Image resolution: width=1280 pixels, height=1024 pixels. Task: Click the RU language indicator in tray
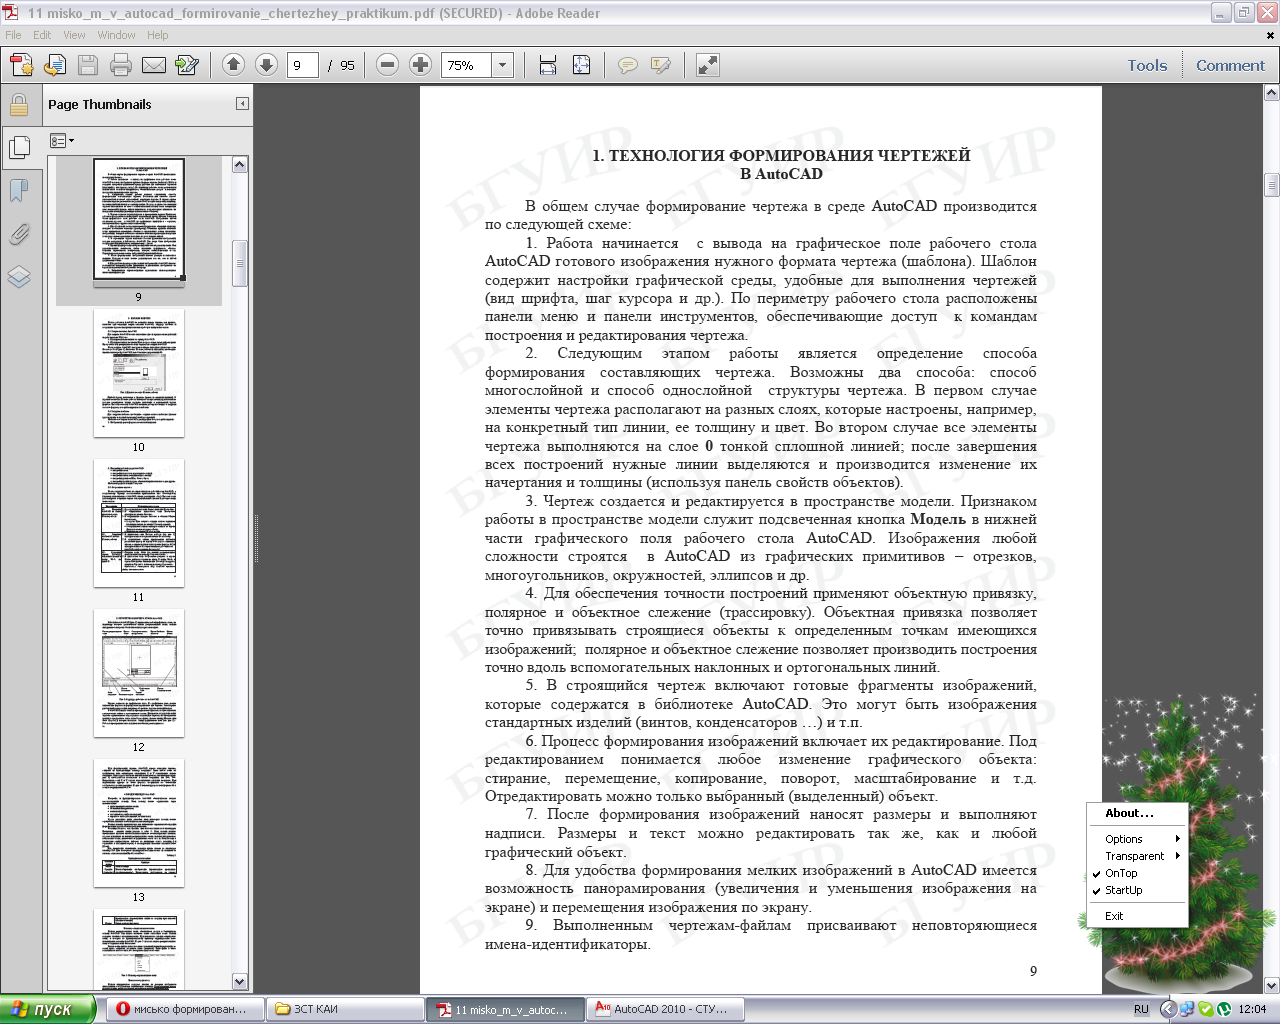1141,1009
